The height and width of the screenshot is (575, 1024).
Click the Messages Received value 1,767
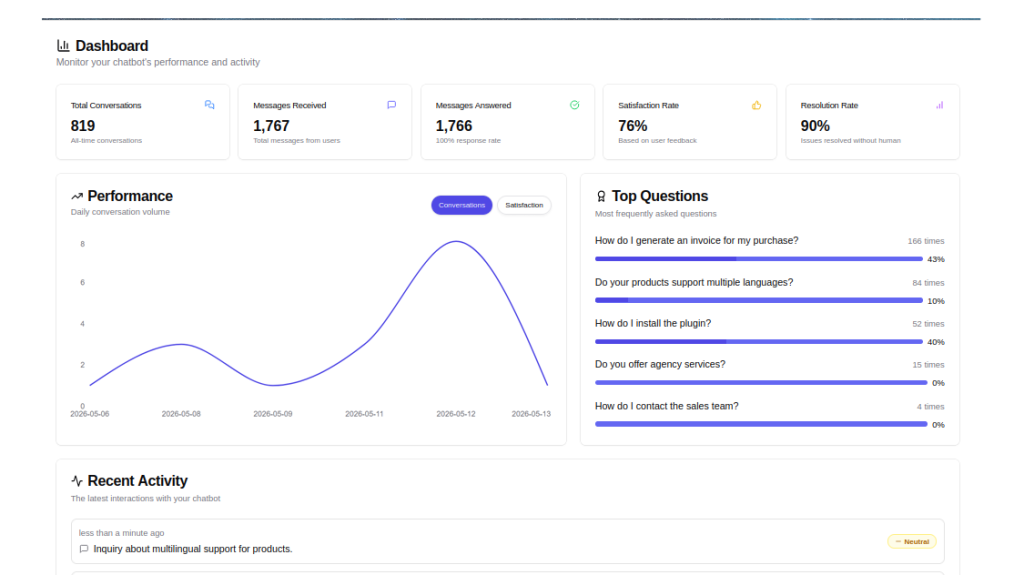pos(271,125)
